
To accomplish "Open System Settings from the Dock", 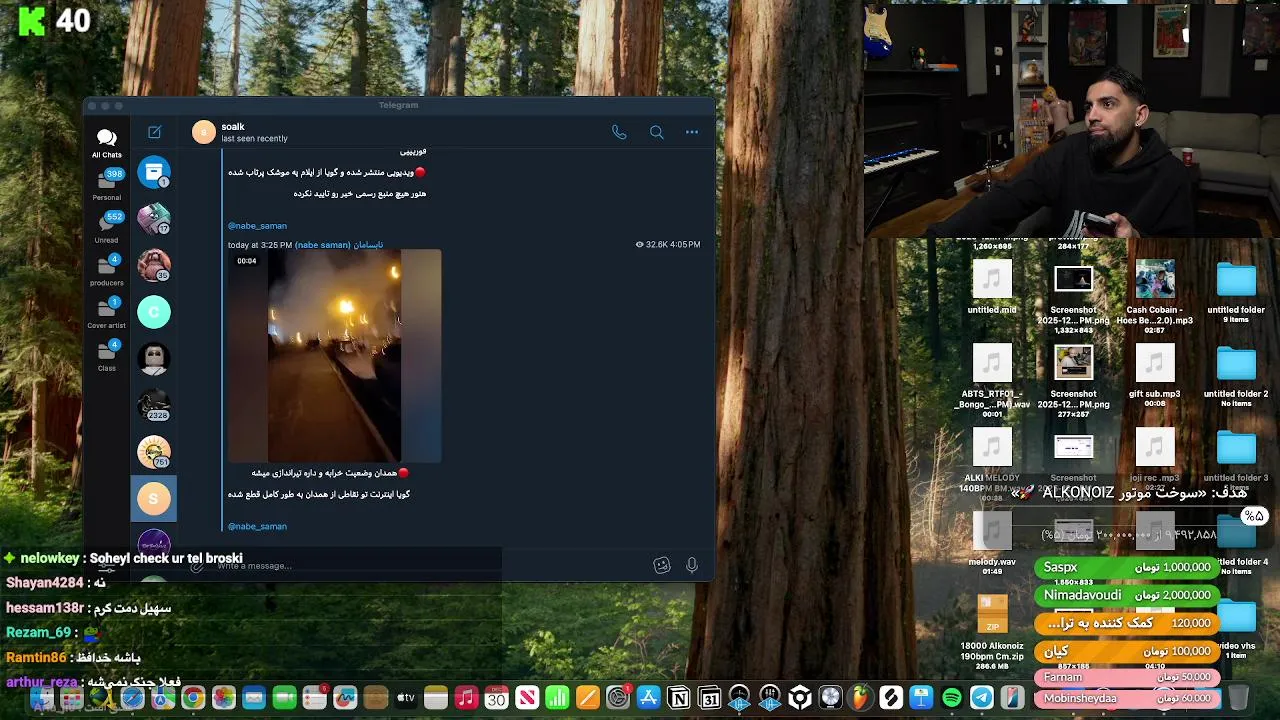I will 618,698.
